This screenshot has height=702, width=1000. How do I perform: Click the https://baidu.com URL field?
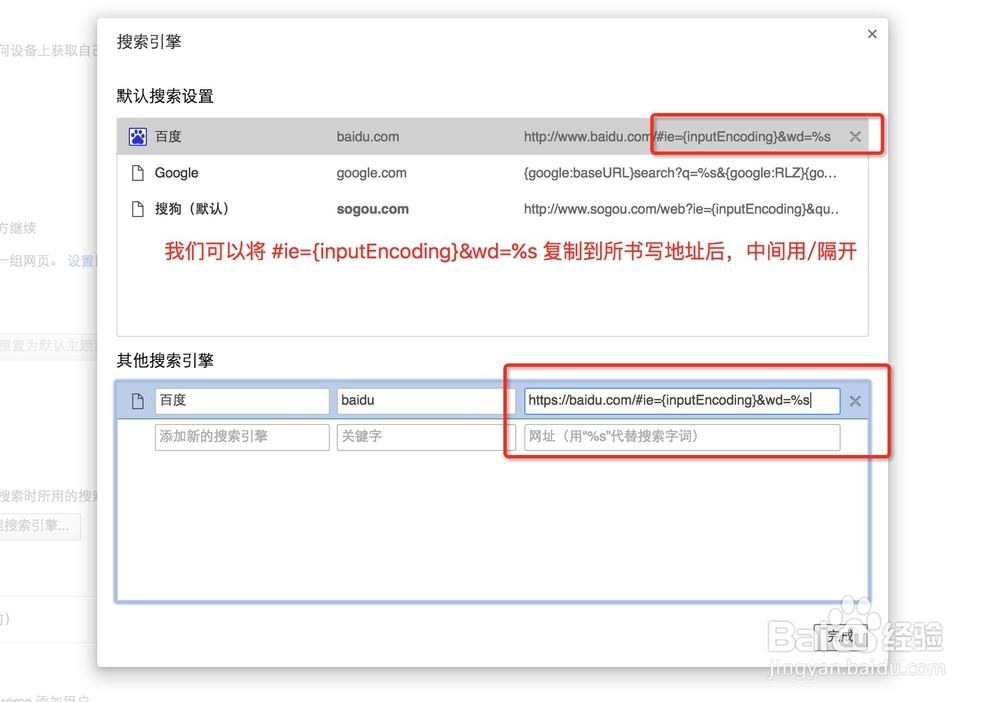682,401
